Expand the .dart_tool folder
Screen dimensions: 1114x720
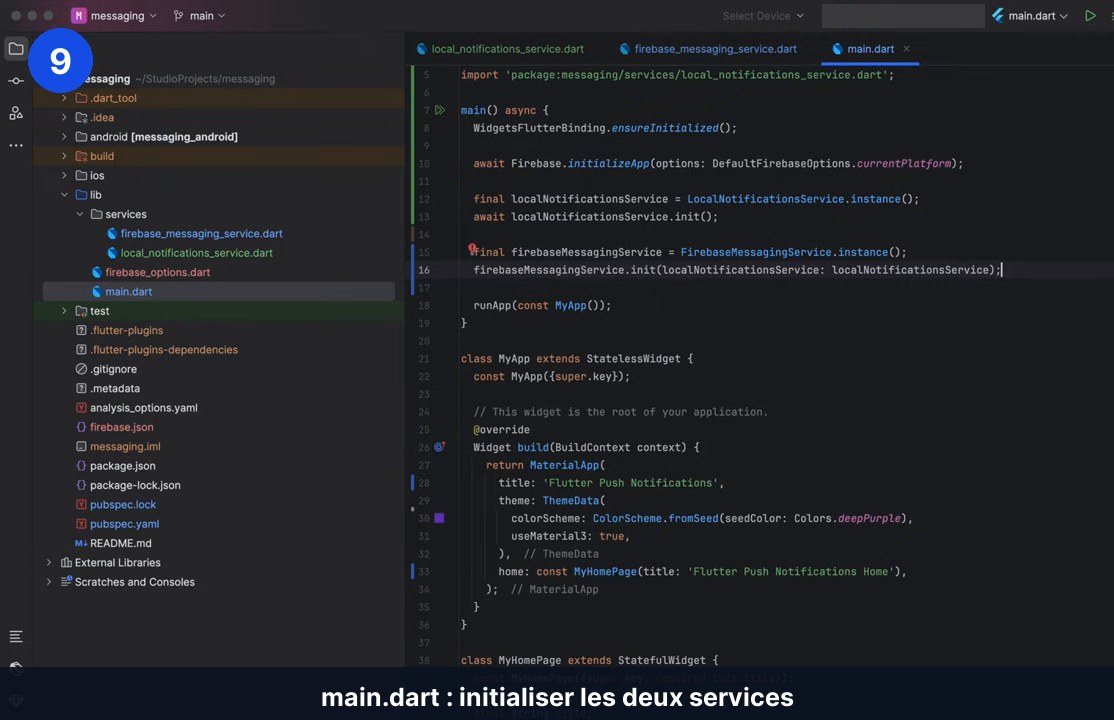[x=64, y=98]
